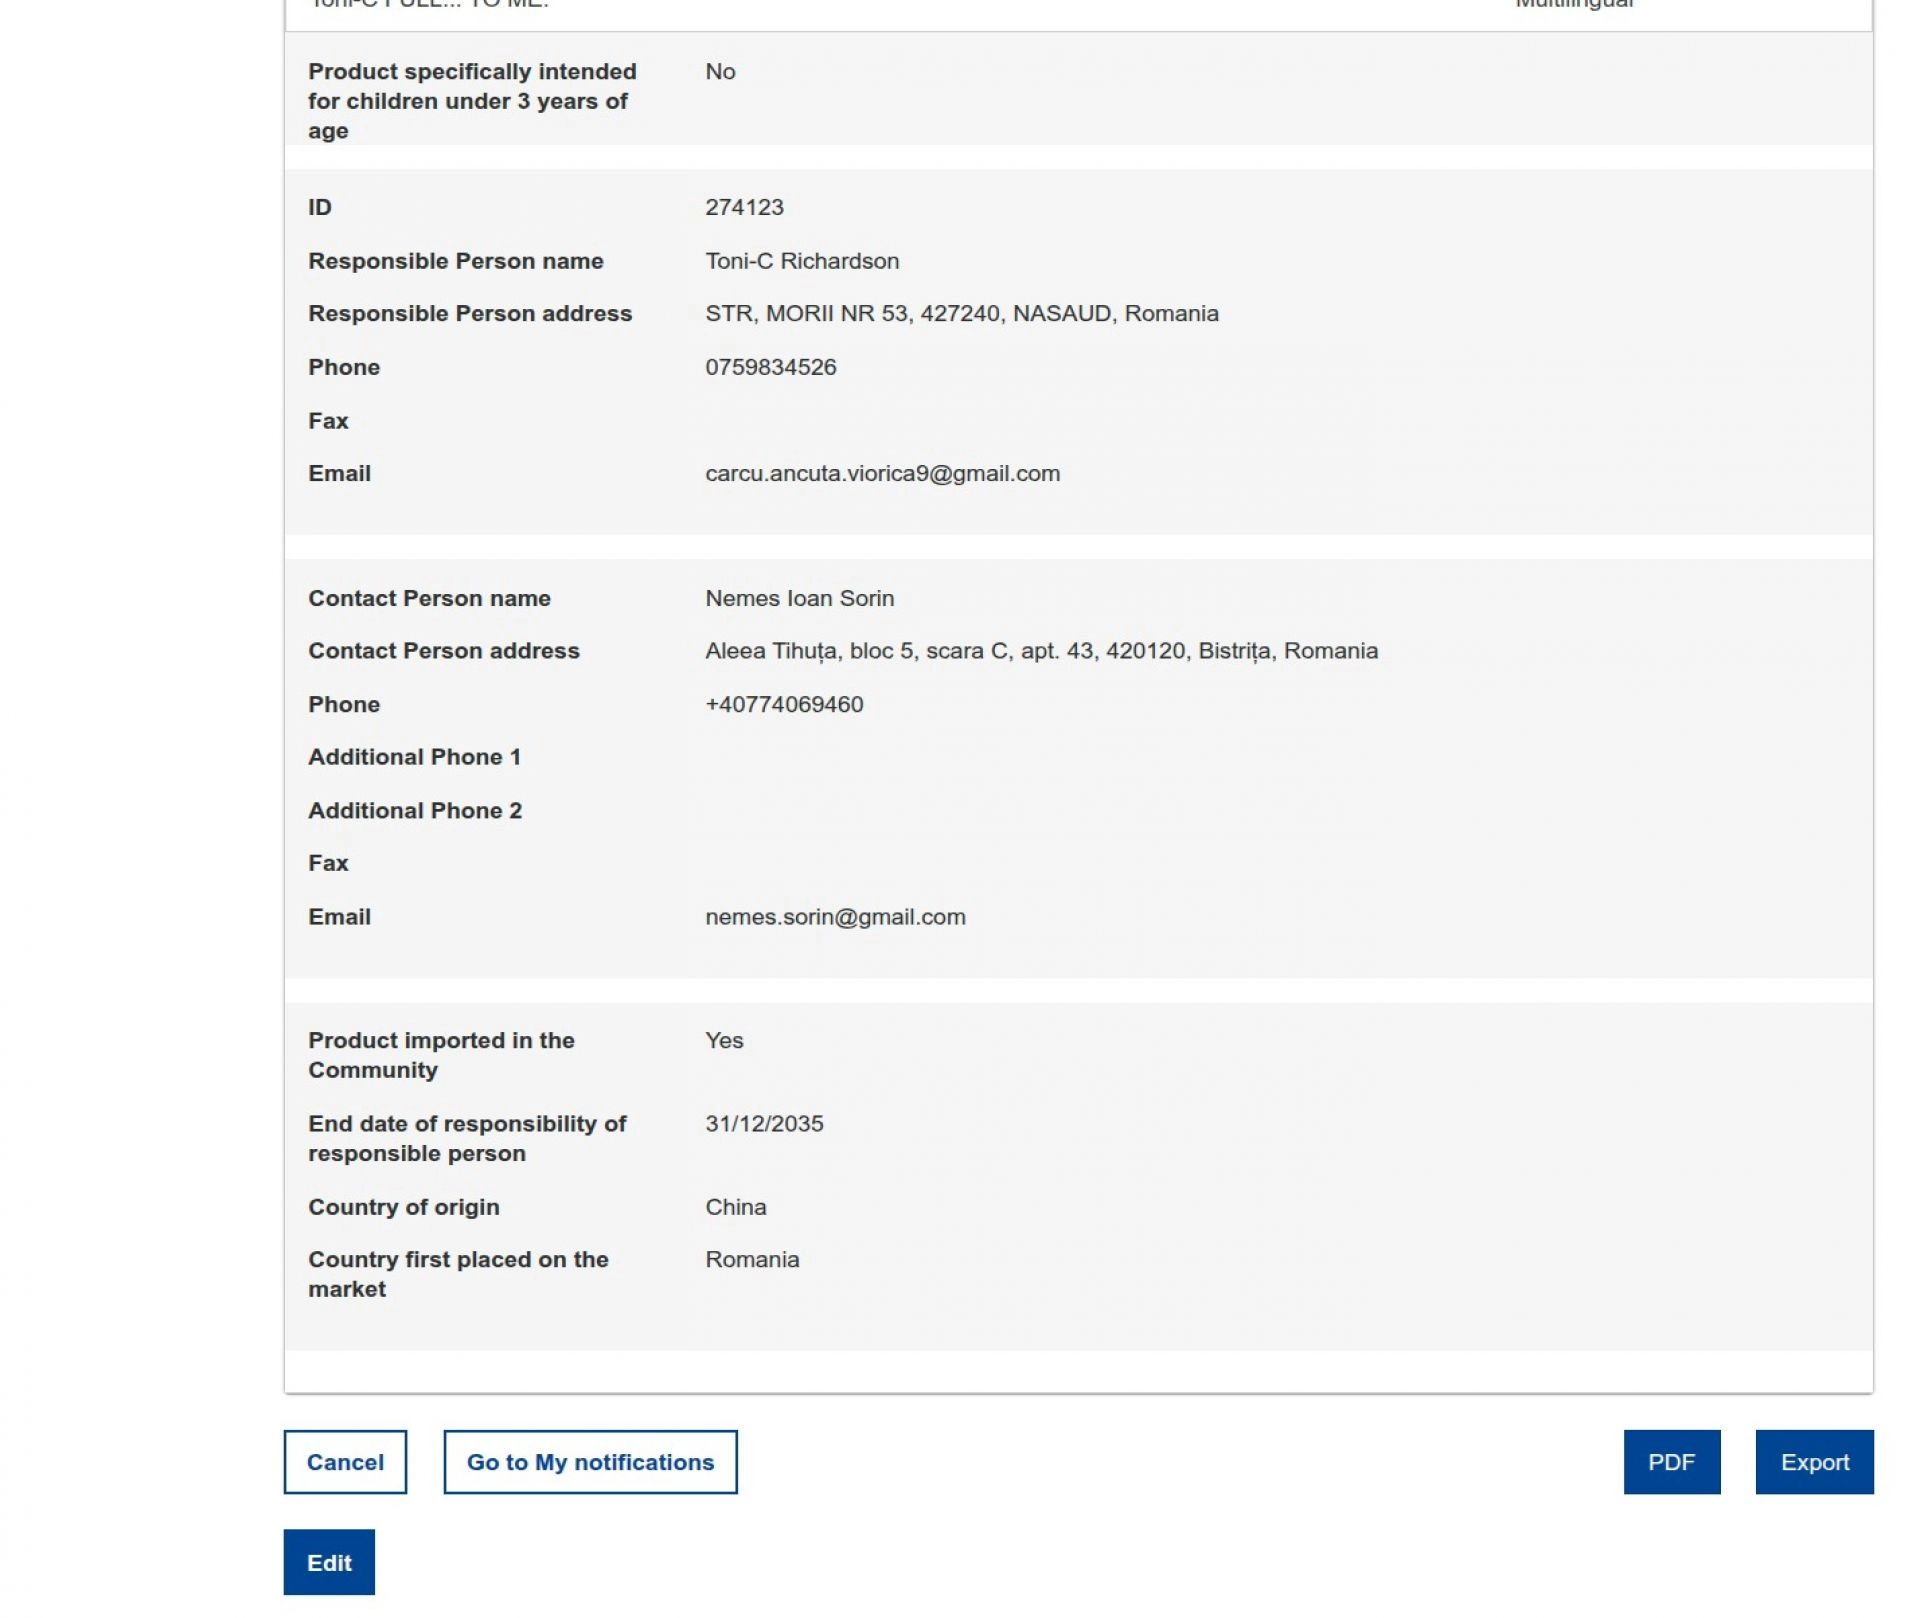Click contact name Nemes Ioan Sorin

[x=799, y=598]
